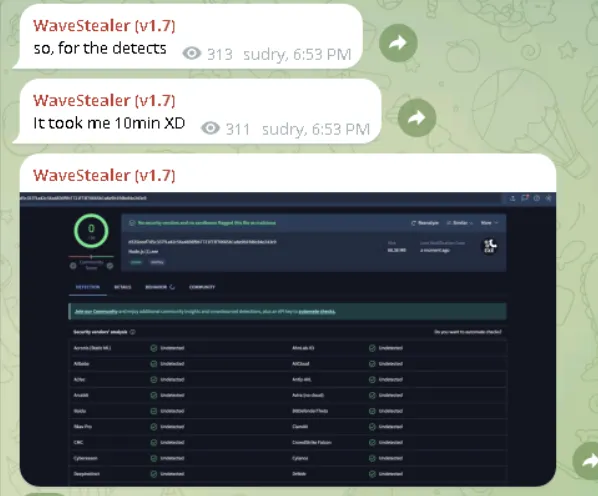The image size is (598, 496).
Task: Click the "a moment ago" analysis date value
Action: pyautogui.click(x=435, y=250)
